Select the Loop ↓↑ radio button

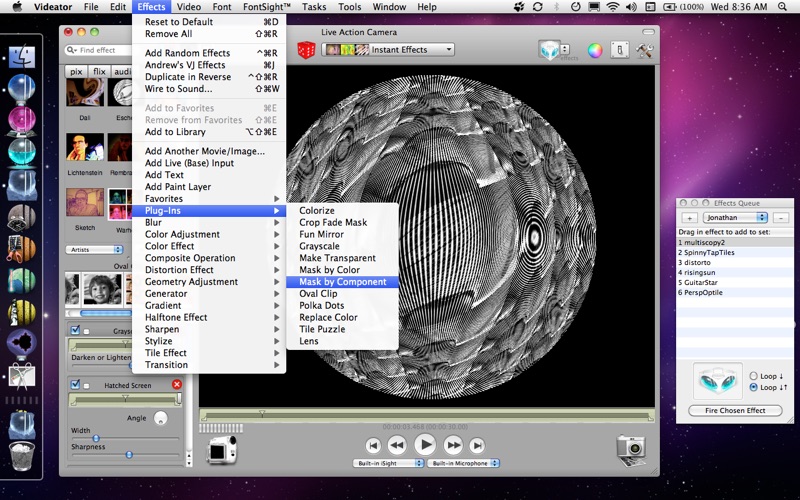tap(753, 387)
